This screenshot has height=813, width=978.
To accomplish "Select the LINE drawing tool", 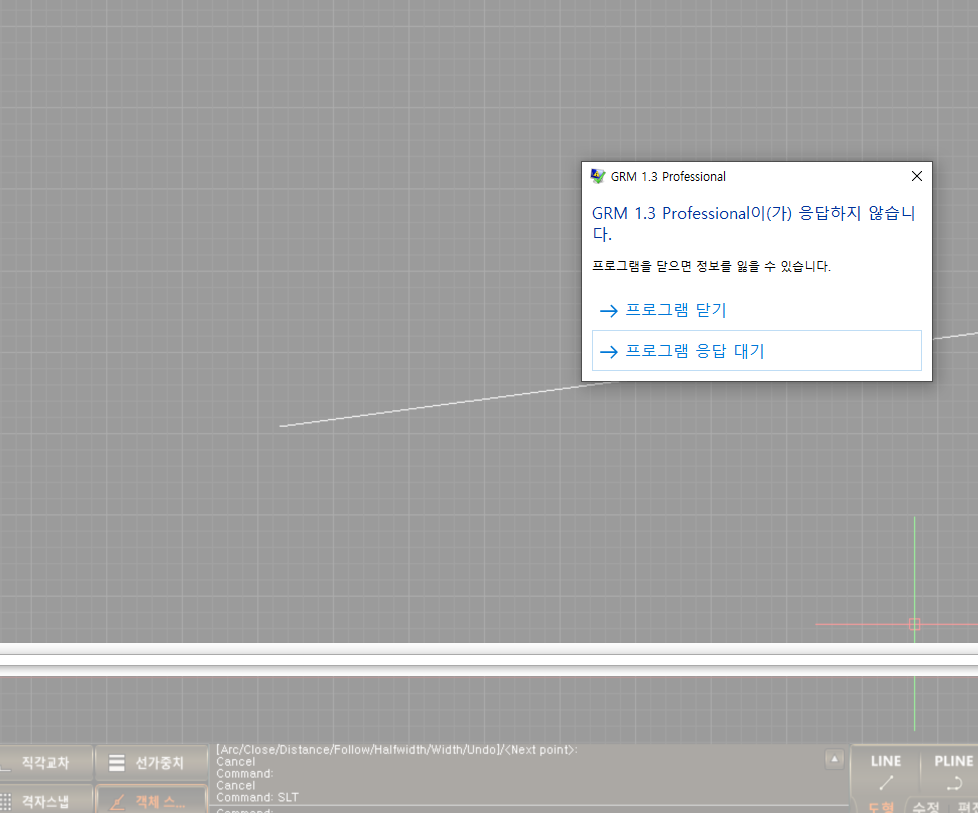I will pyautogui.click(x=886, y=771).
